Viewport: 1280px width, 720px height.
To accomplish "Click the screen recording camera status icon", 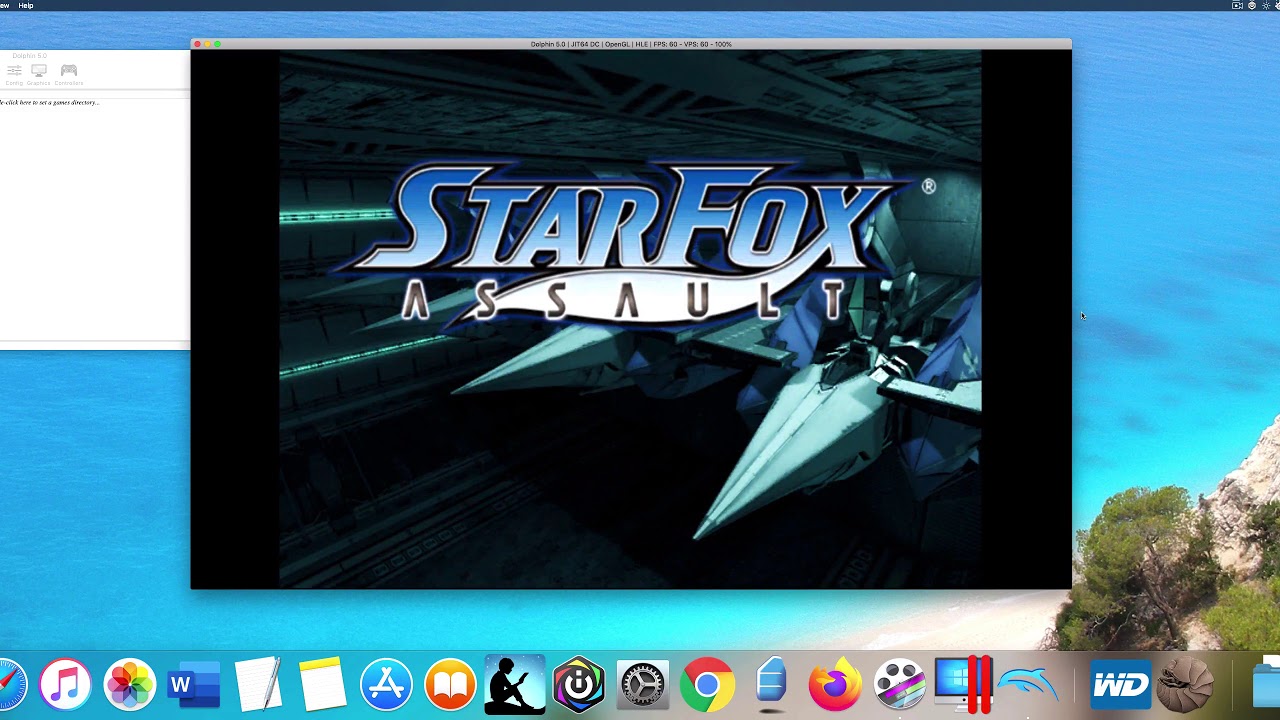I will 1237,5.
